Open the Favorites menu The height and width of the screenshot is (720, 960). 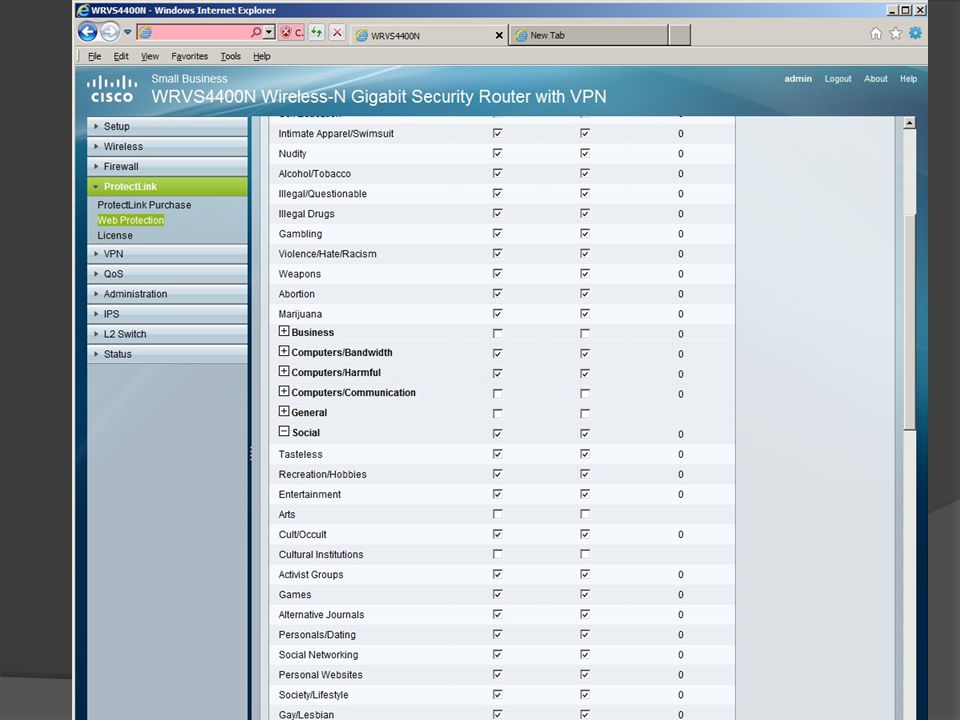(190, 56)
